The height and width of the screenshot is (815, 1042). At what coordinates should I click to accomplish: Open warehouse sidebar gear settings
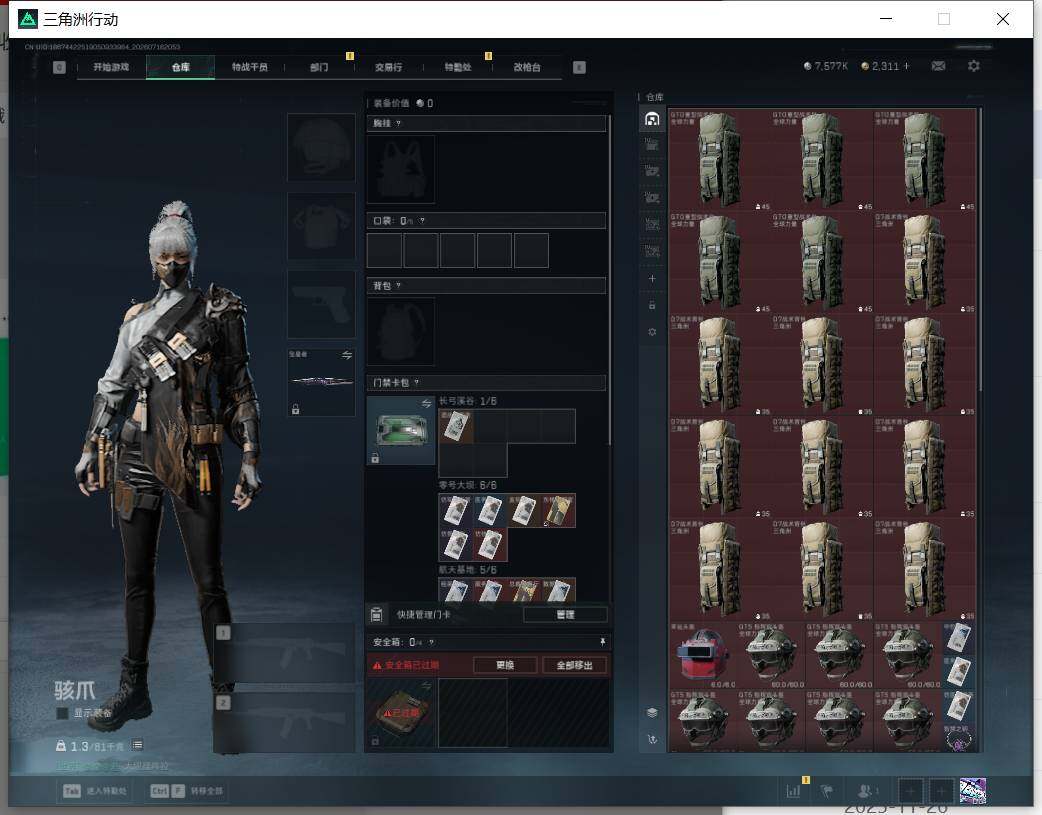pyautogui.click(x=652, y=332)
